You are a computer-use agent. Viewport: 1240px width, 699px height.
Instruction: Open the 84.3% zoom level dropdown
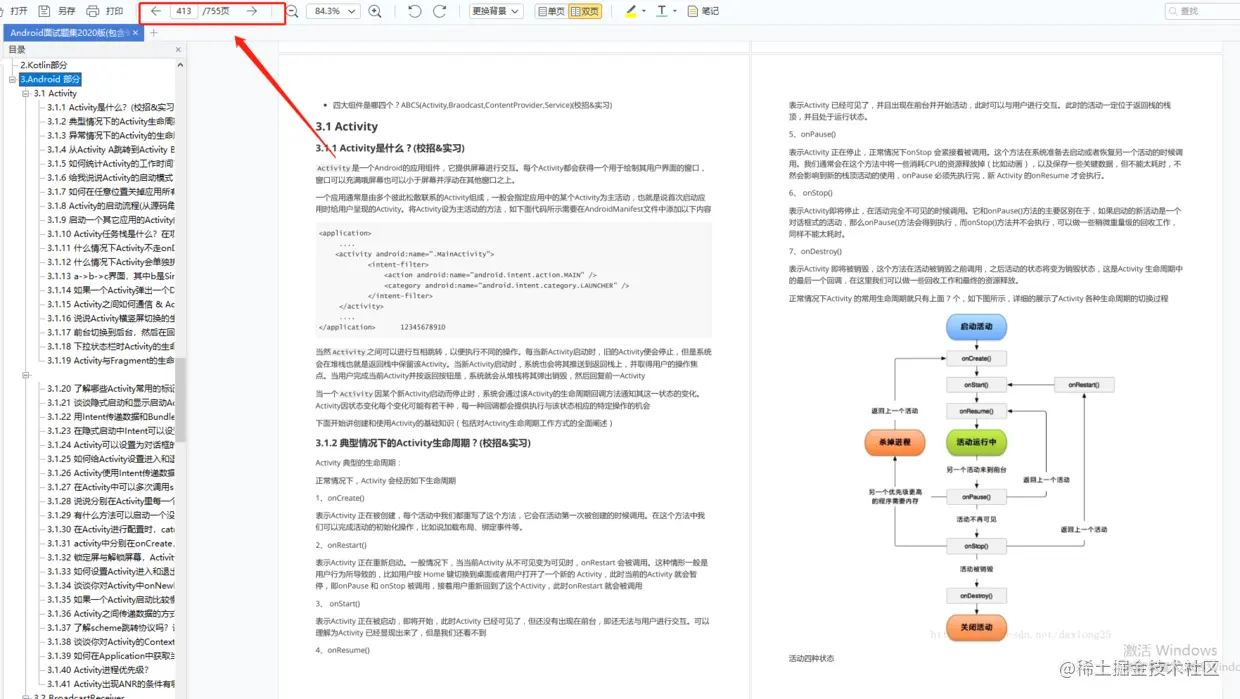tap(333, 11)
